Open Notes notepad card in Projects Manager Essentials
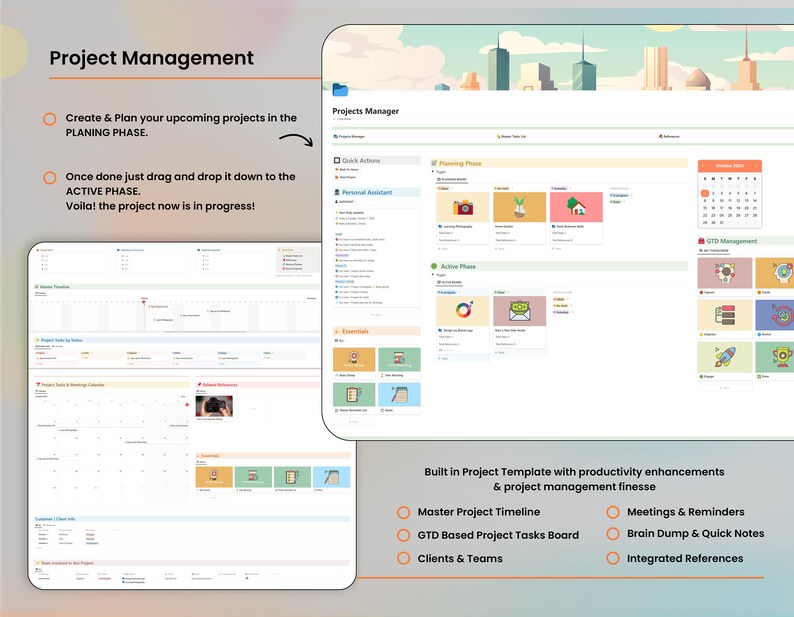Viewport: 794px width, 617px height. (399, 398)
